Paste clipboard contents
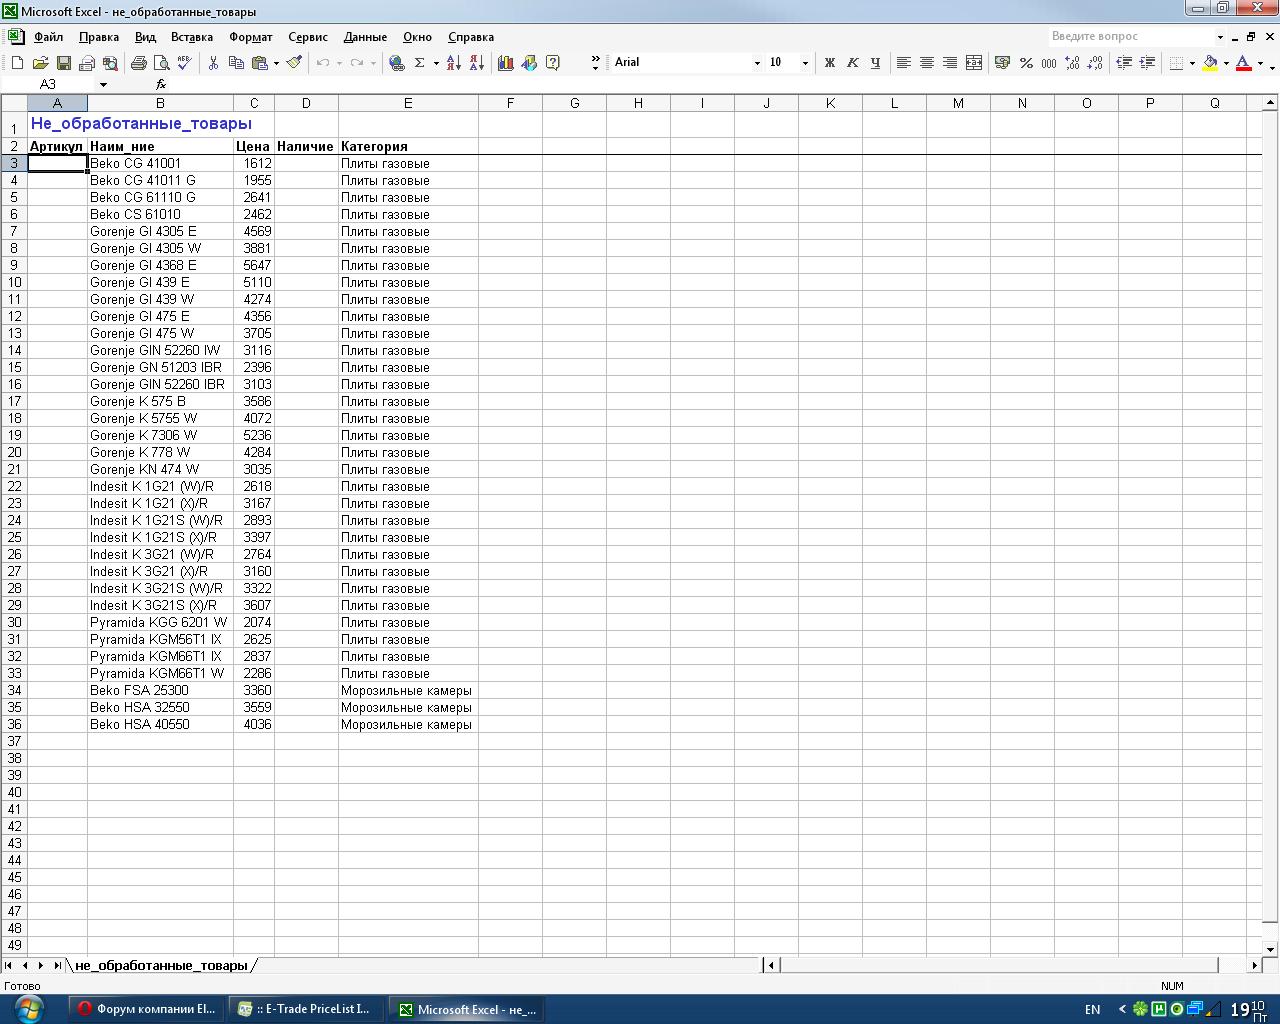Image resolution: width=1280 pixels, height=1024 pixels. click(260, 63)
